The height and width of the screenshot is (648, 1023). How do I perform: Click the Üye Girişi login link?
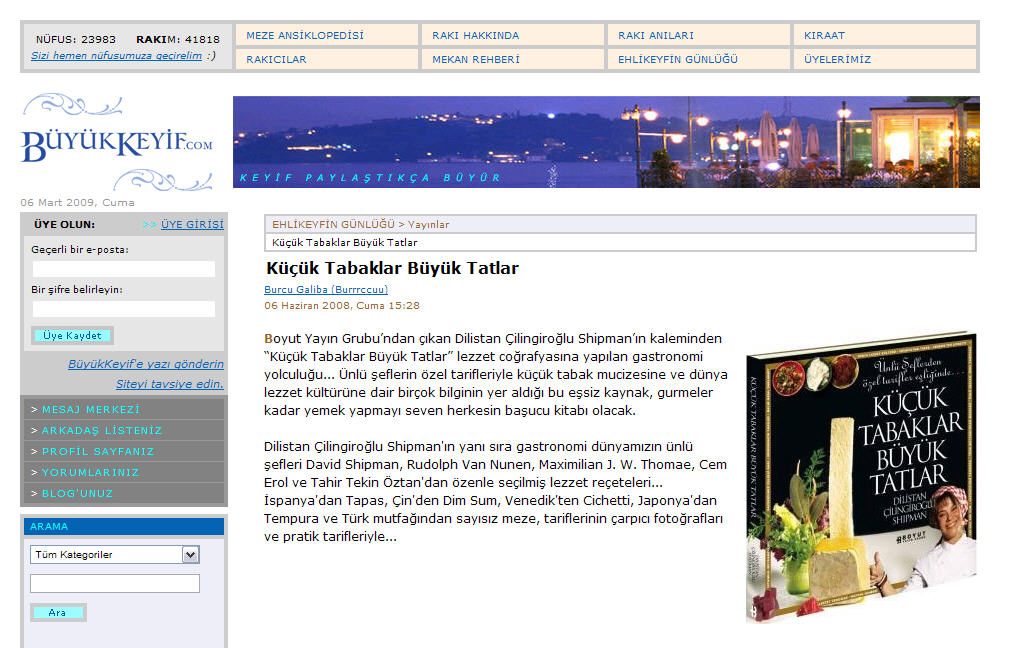(192, 224)
